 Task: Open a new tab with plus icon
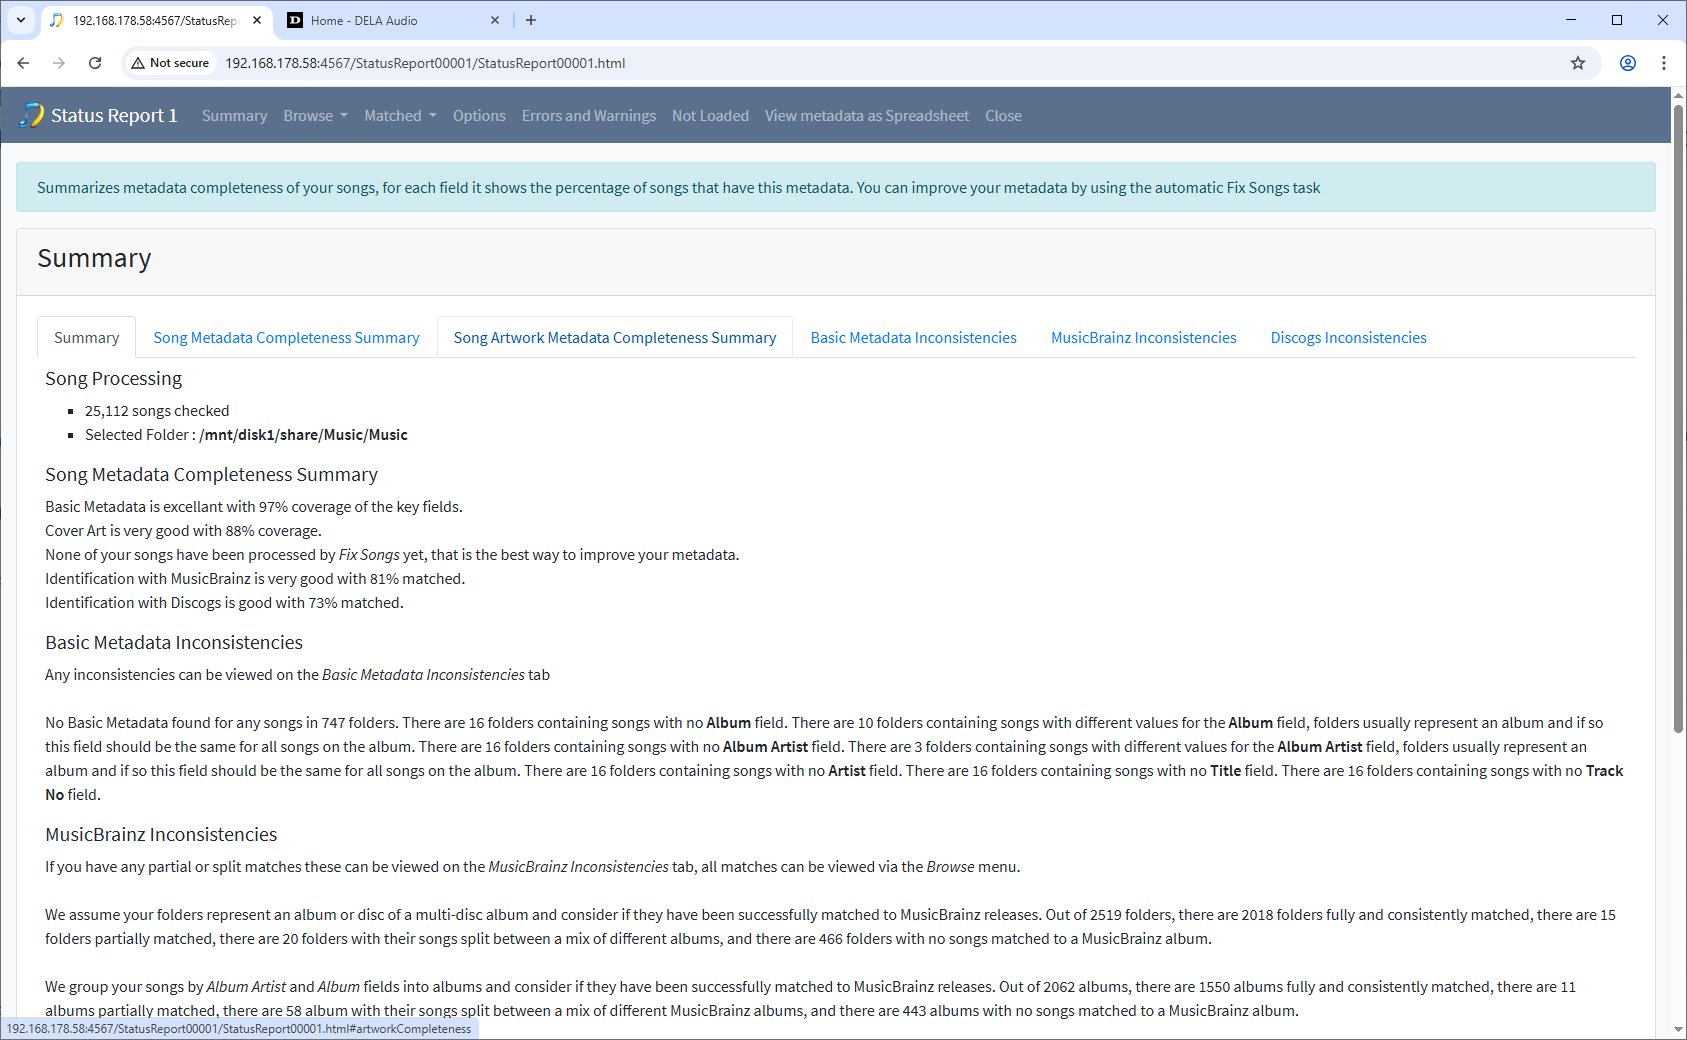531,20
